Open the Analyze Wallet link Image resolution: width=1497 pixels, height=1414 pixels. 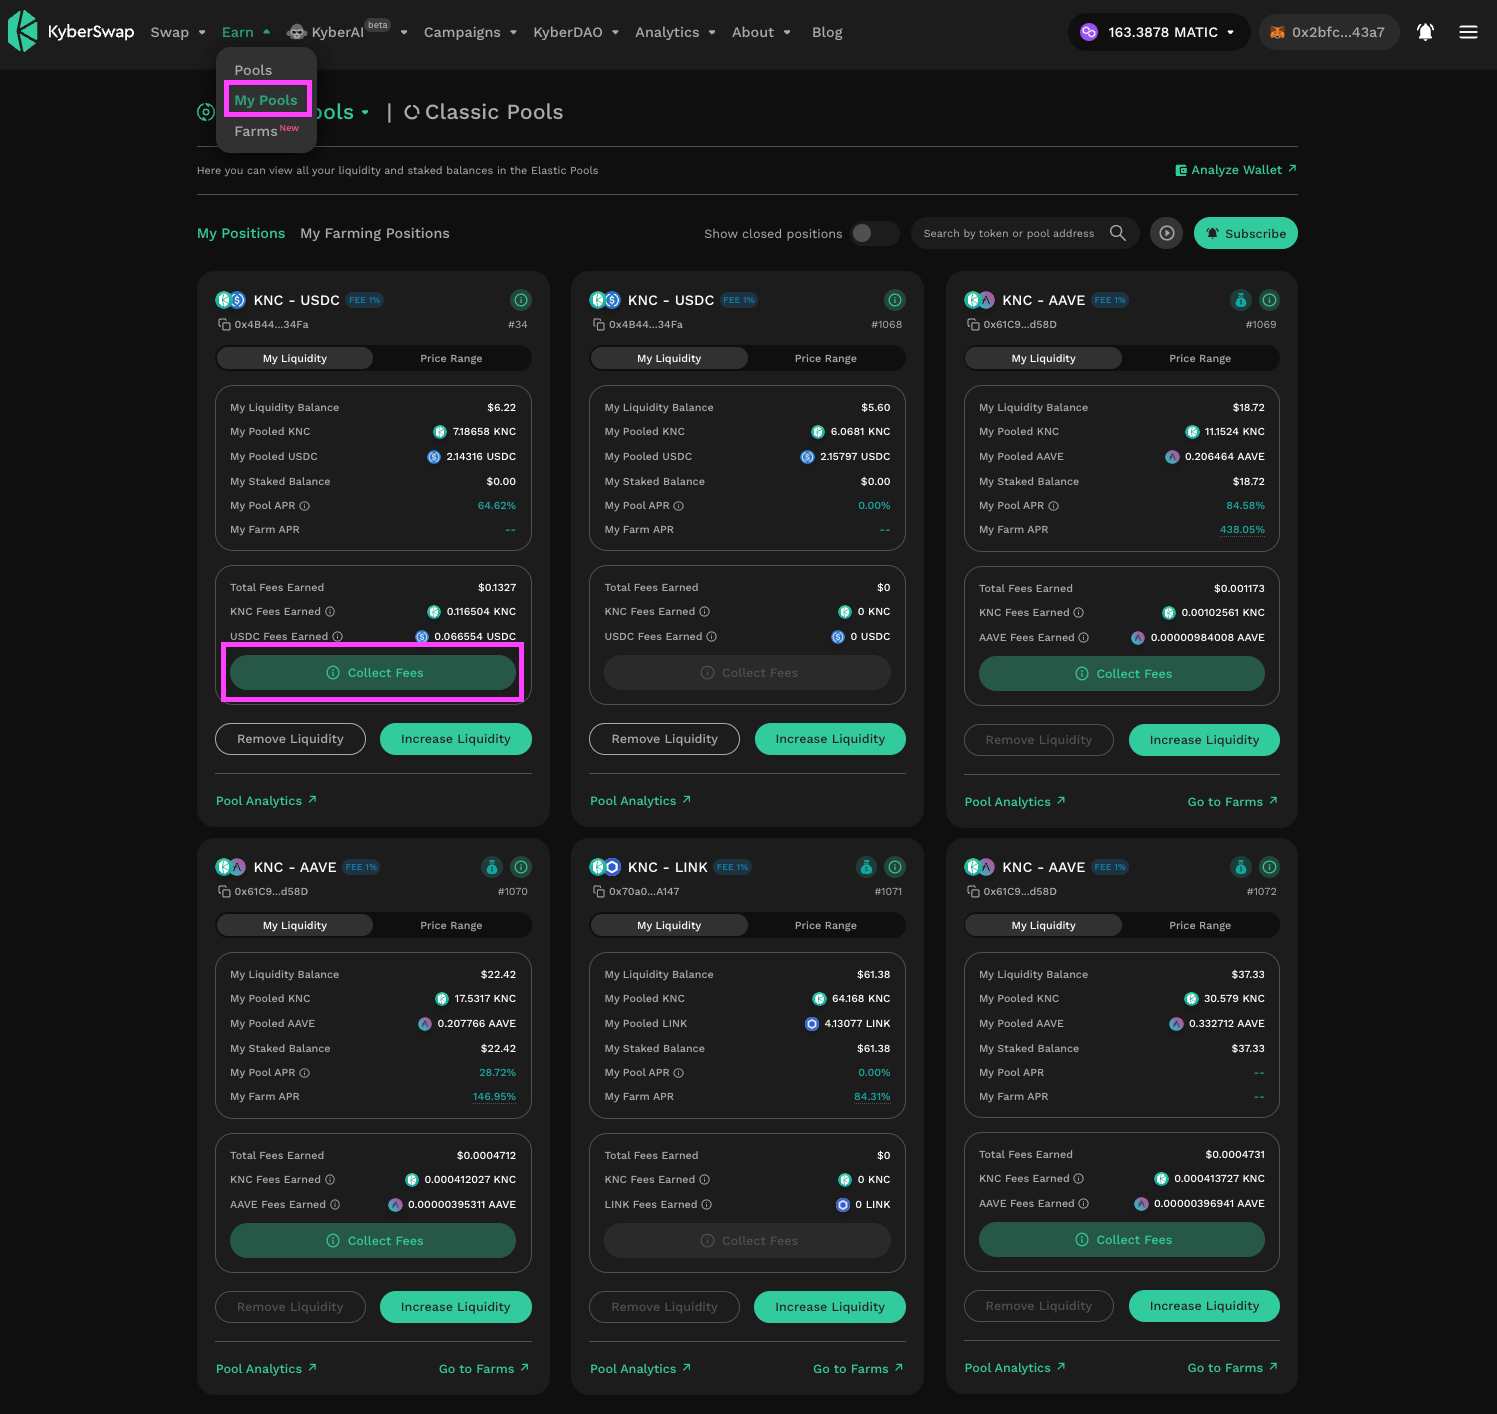point(1236,170)
